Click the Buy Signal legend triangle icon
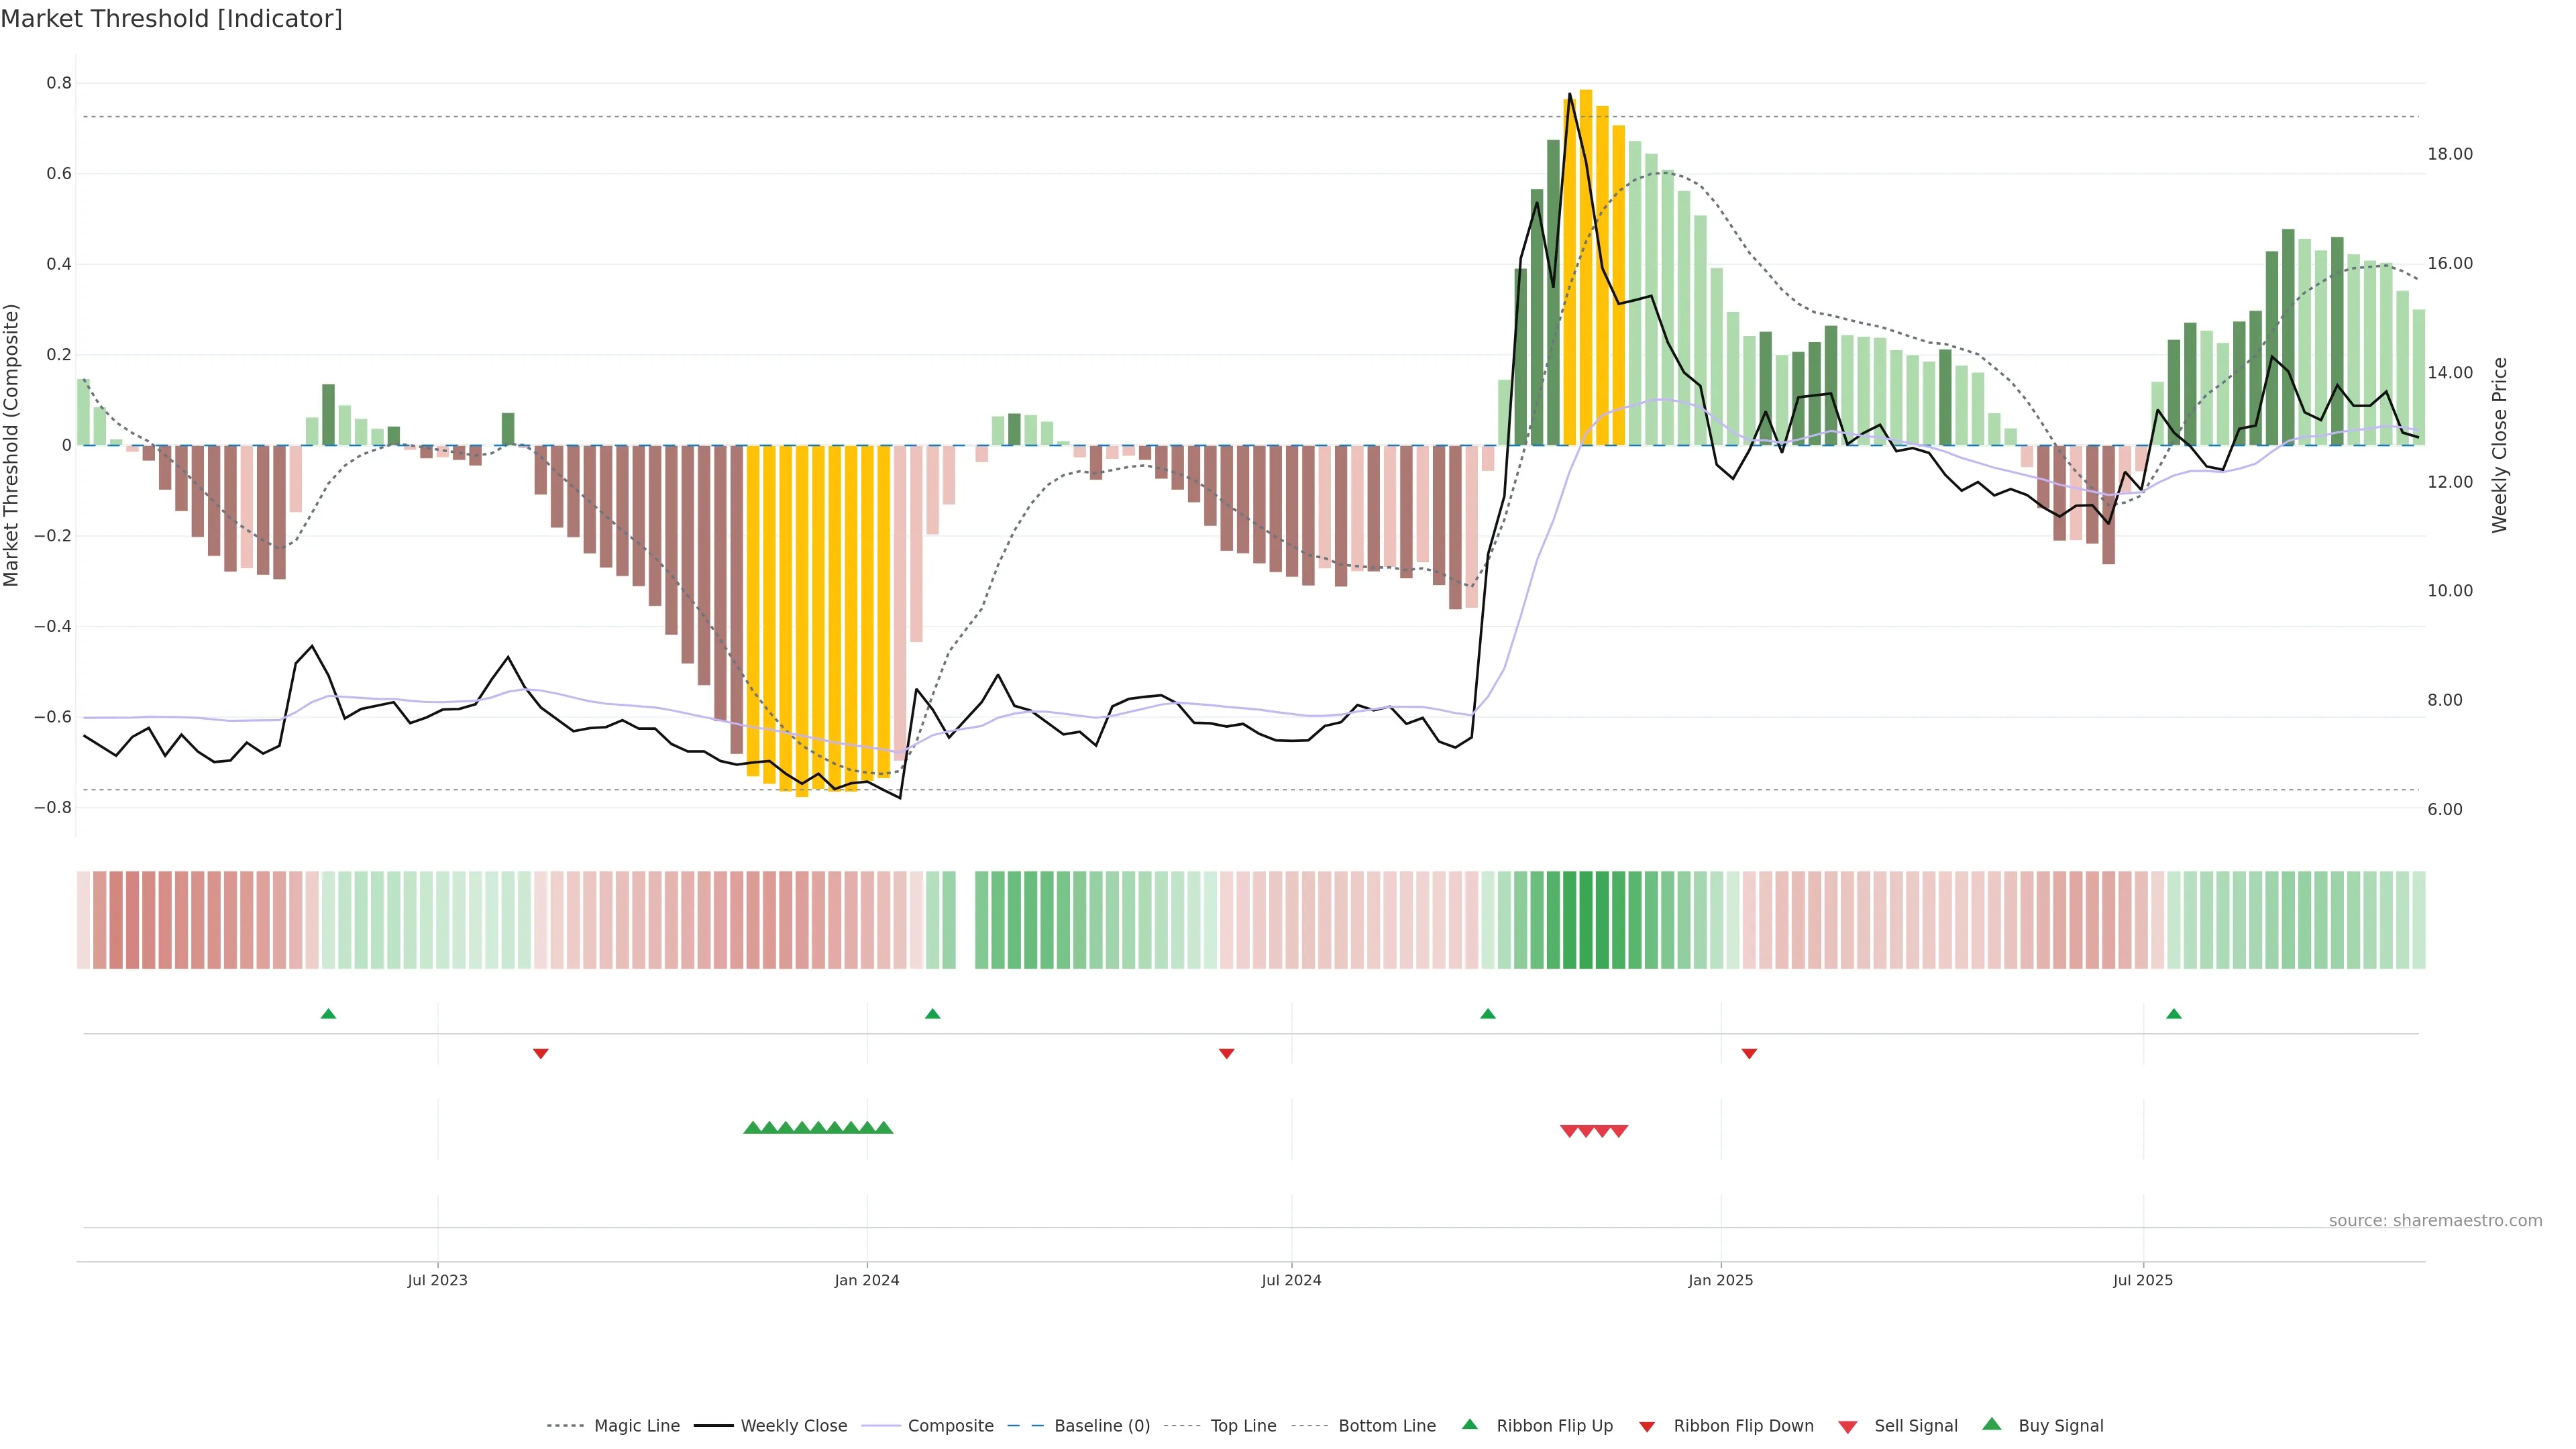 coord(1991,1424)
